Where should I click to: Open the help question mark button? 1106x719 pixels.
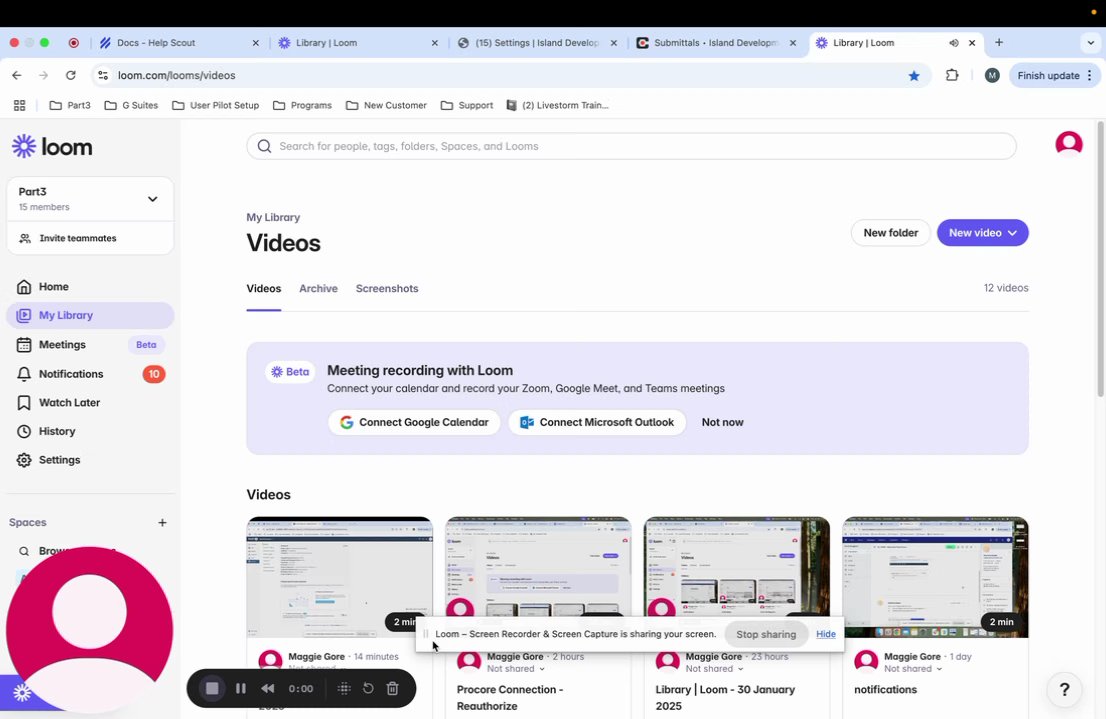1064,689
